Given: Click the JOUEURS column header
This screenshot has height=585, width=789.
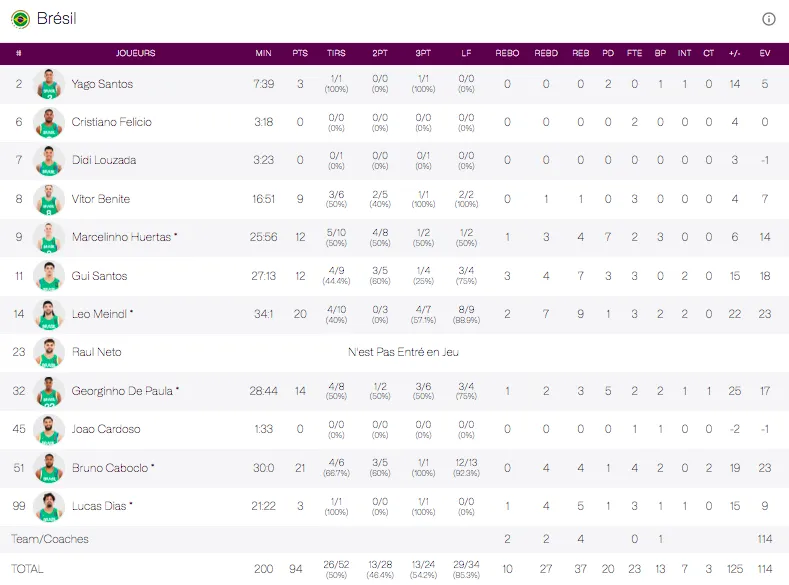Looking at the screenshot, I should (135, 53).
